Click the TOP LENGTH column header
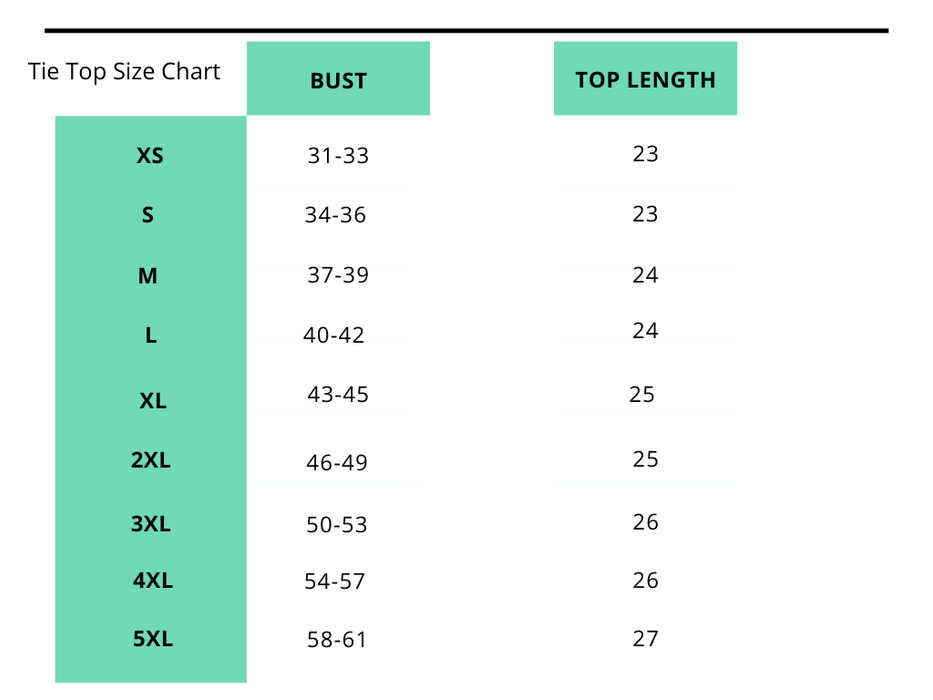Image resolution: width=933 pixels, height=700 pixels. tap(645, 79)
